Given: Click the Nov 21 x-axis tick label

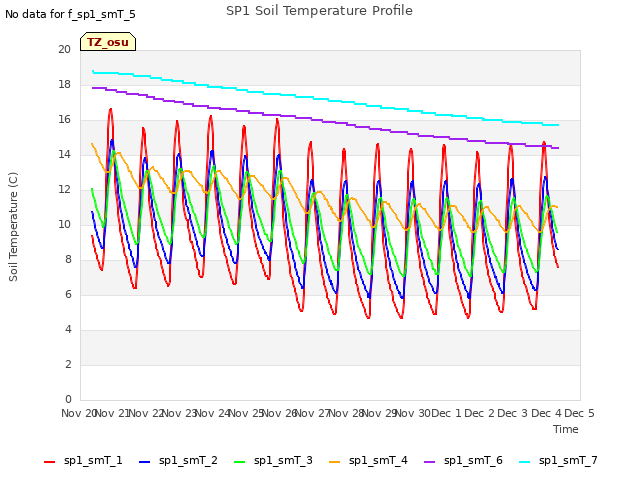Looking at the screenshot, I should click(112, 413).
